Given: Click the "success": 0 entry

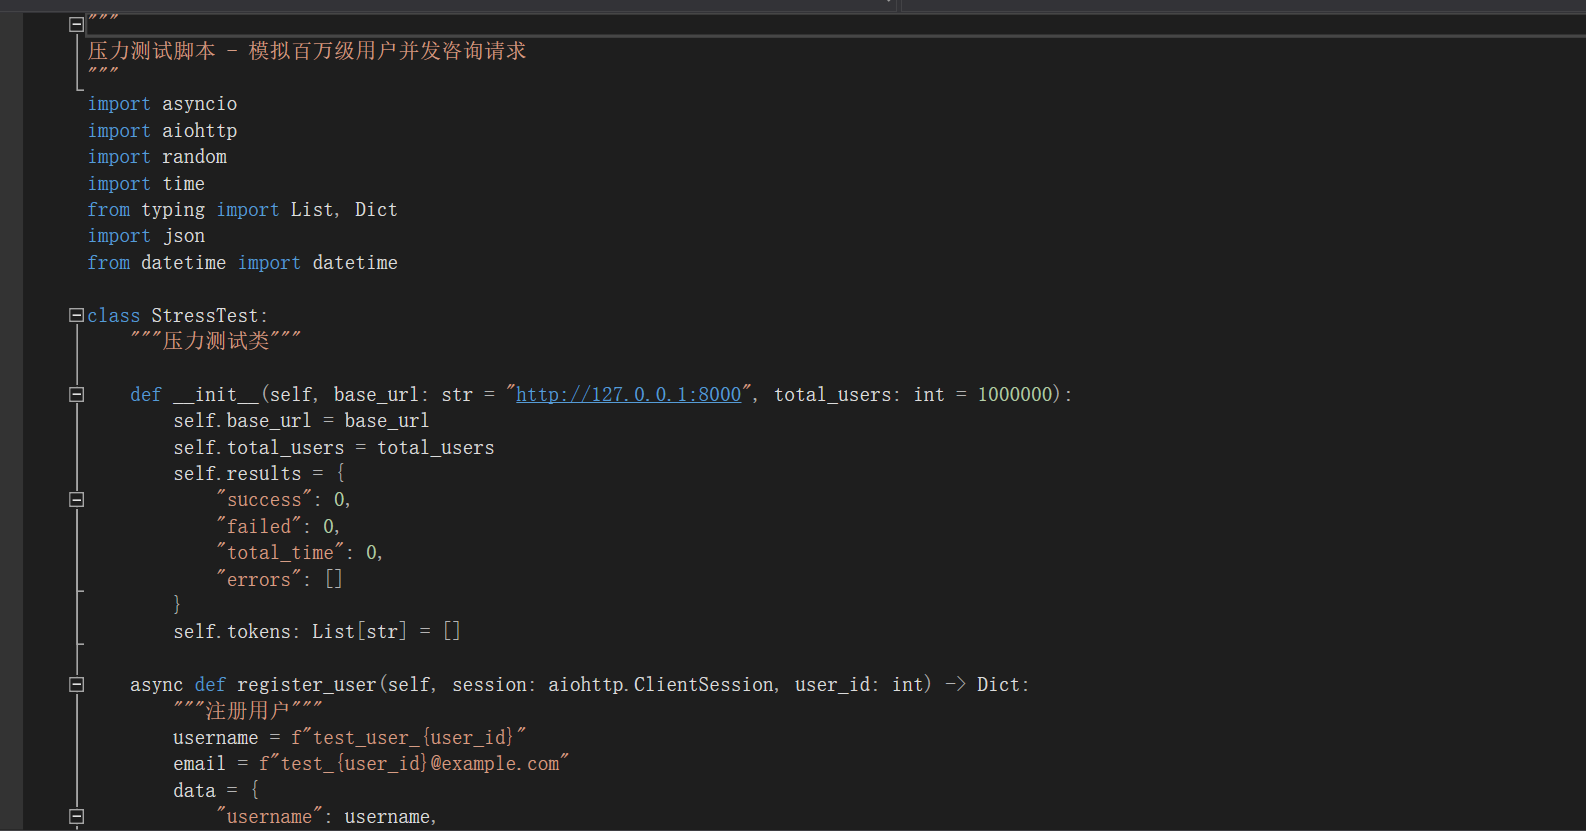Looking at the screenshot, I should [283, 499].
